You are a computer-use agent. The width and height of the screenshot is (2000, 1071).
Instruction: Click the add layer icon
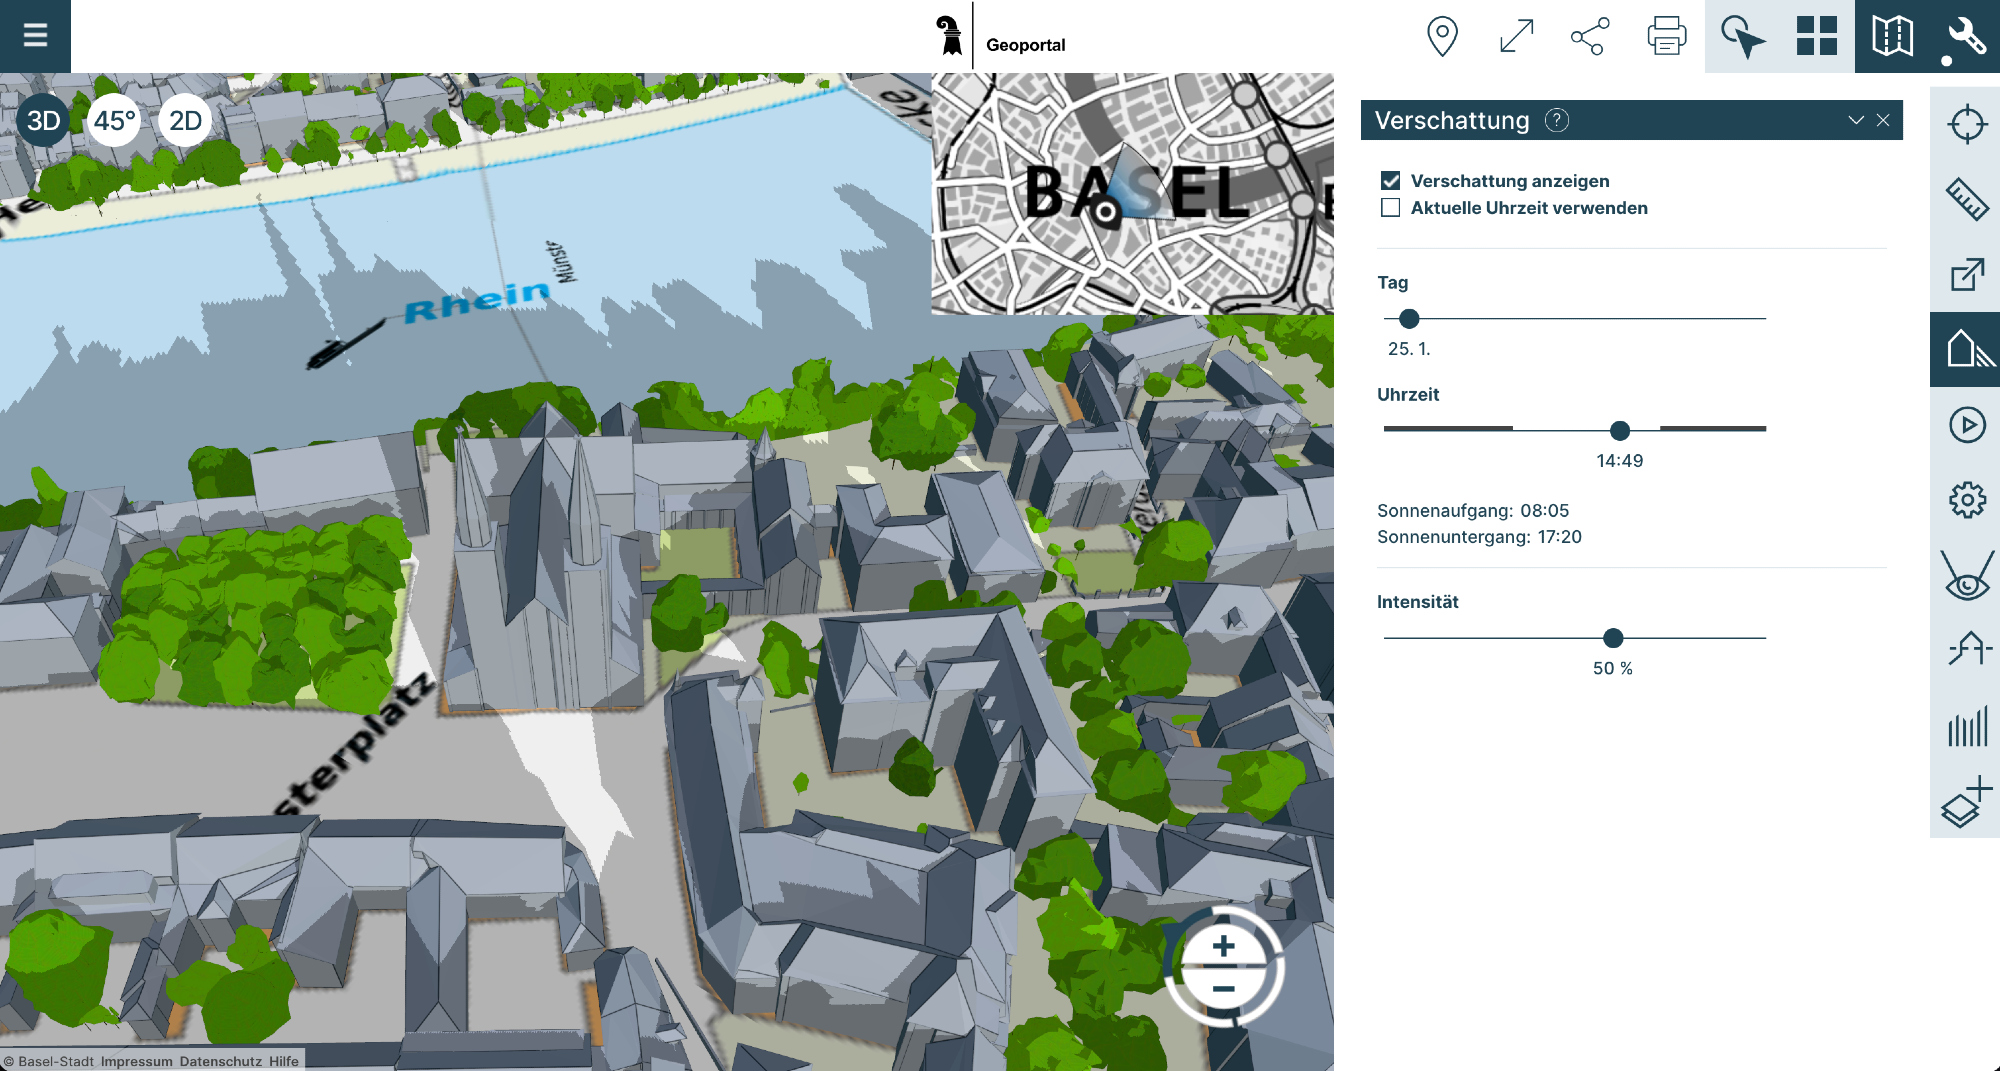[x=1966, y=802]
